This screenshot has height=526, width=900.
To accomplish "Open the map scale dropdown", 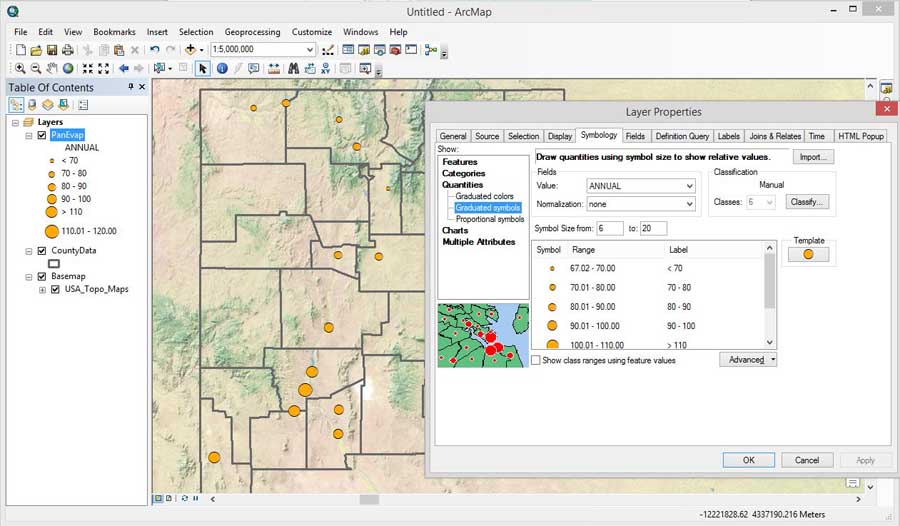I will pyautogui.click(x=310, y=49).
